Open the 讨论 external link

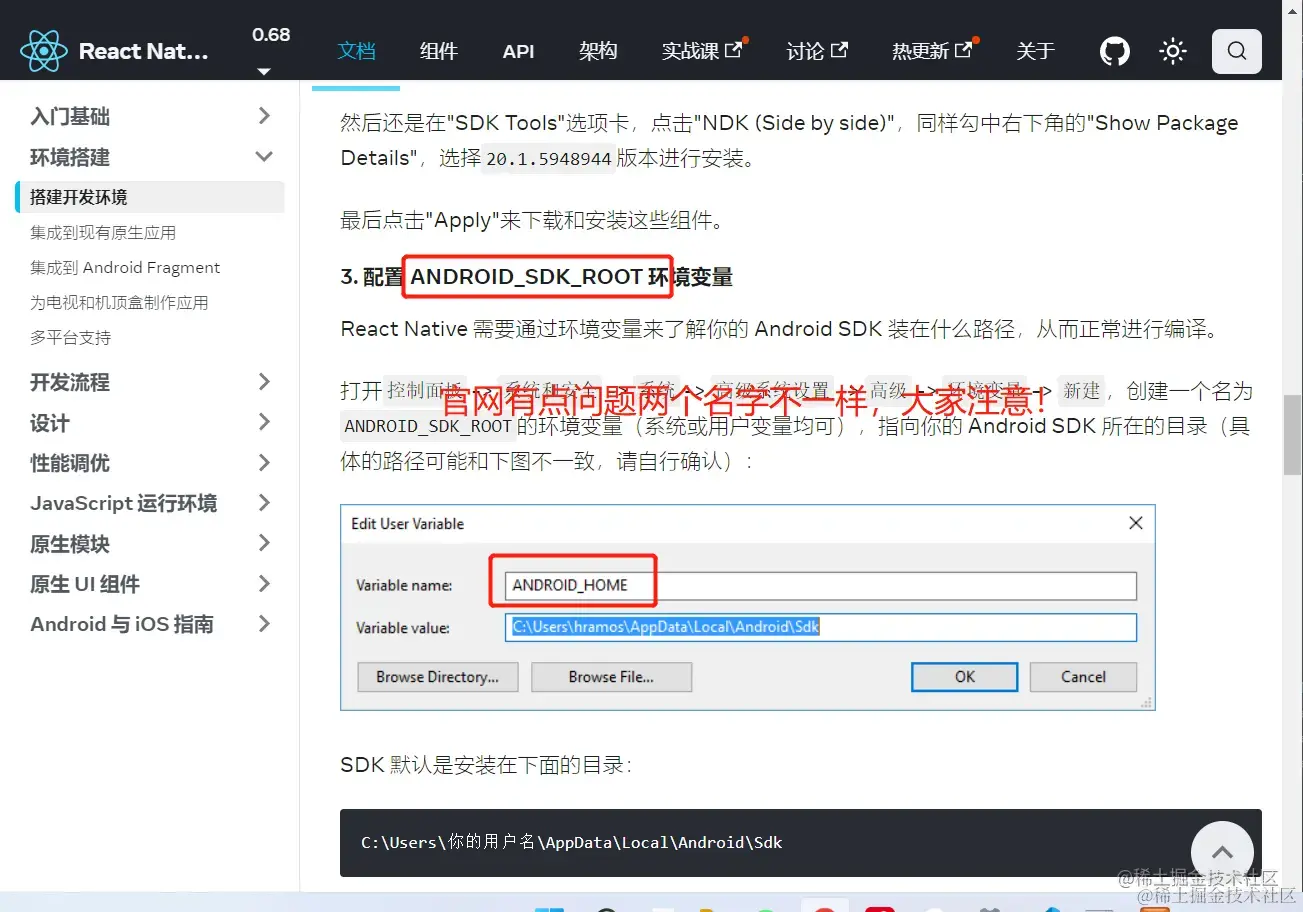[x=817, y=51]
